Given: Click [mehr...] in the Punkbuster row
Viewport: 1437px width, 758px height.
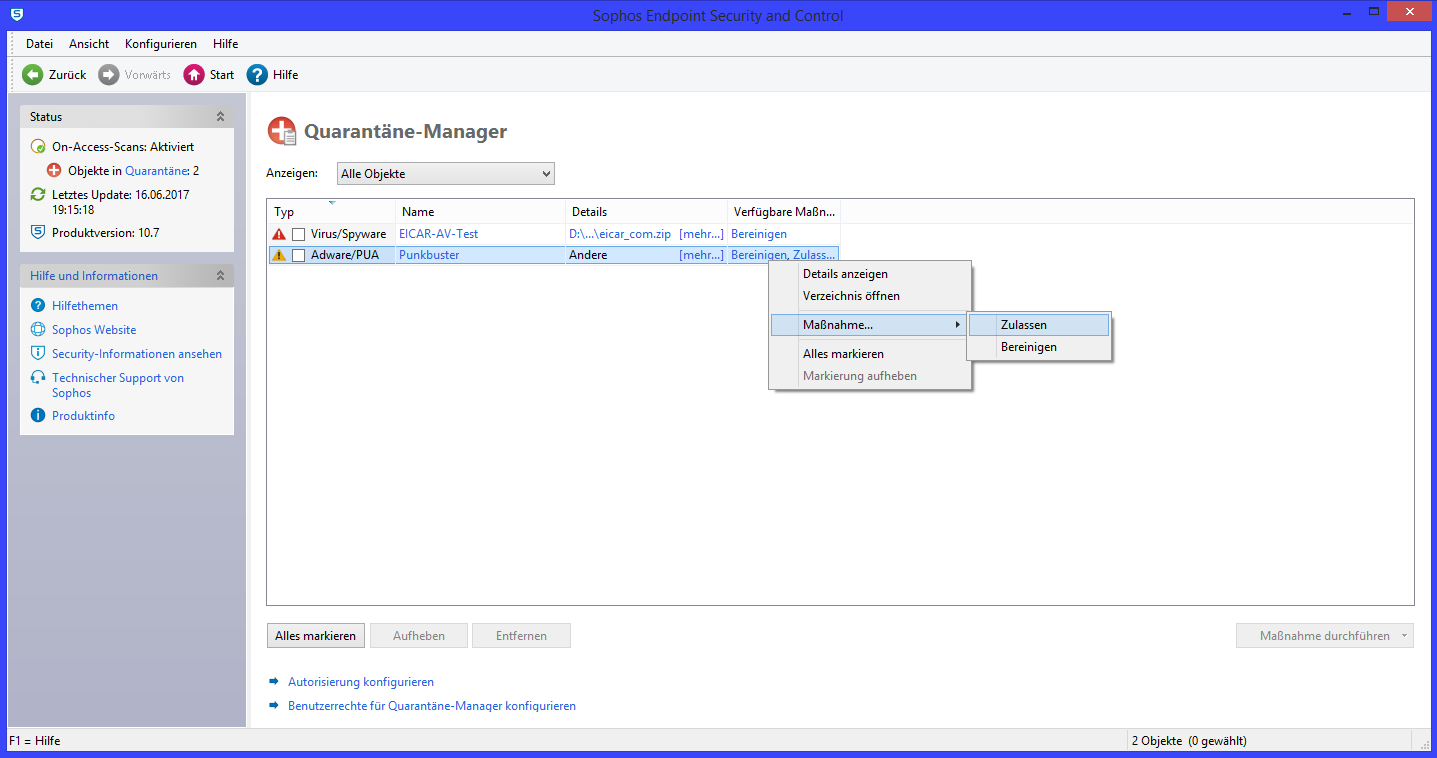Looking at the screenshot, I should point(701,255).
